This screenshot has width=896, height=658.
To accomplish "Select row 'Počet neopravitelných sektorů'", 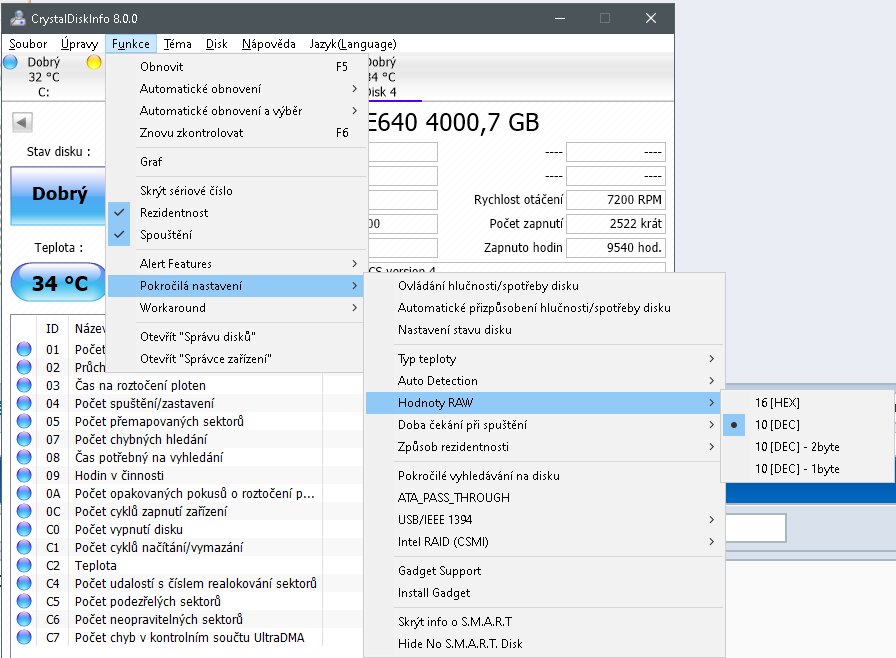I will tap(187, 620).
